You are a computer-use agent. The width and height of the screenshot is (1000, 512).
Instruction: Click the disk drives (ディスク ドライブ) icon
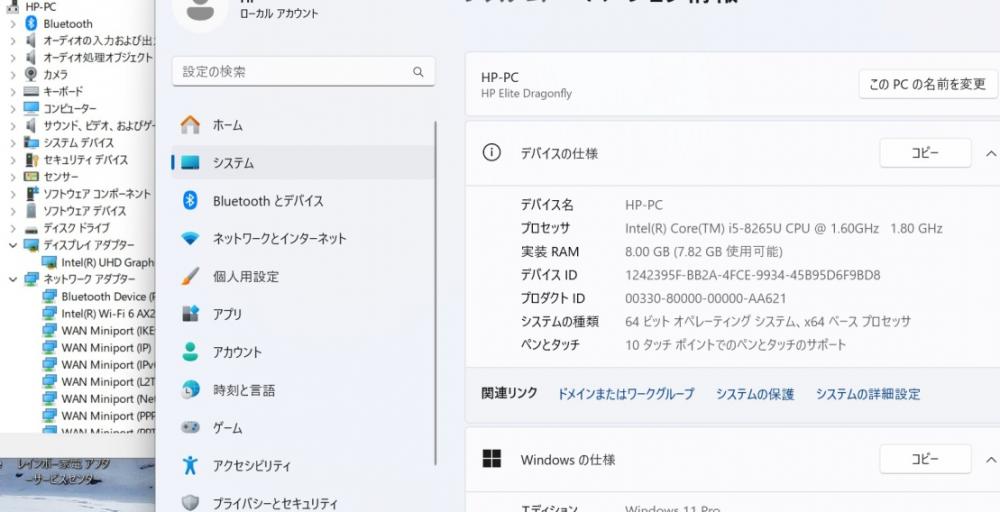point(31,228)
